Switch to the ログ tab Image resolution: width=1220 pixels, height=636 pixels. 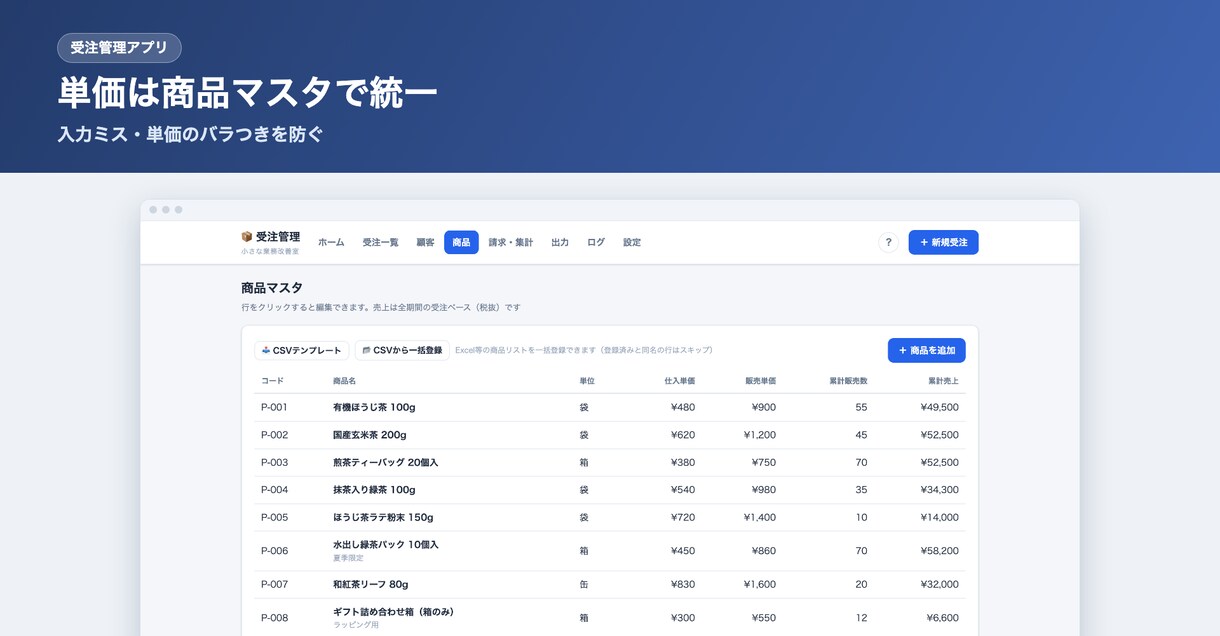pos(596,242)
